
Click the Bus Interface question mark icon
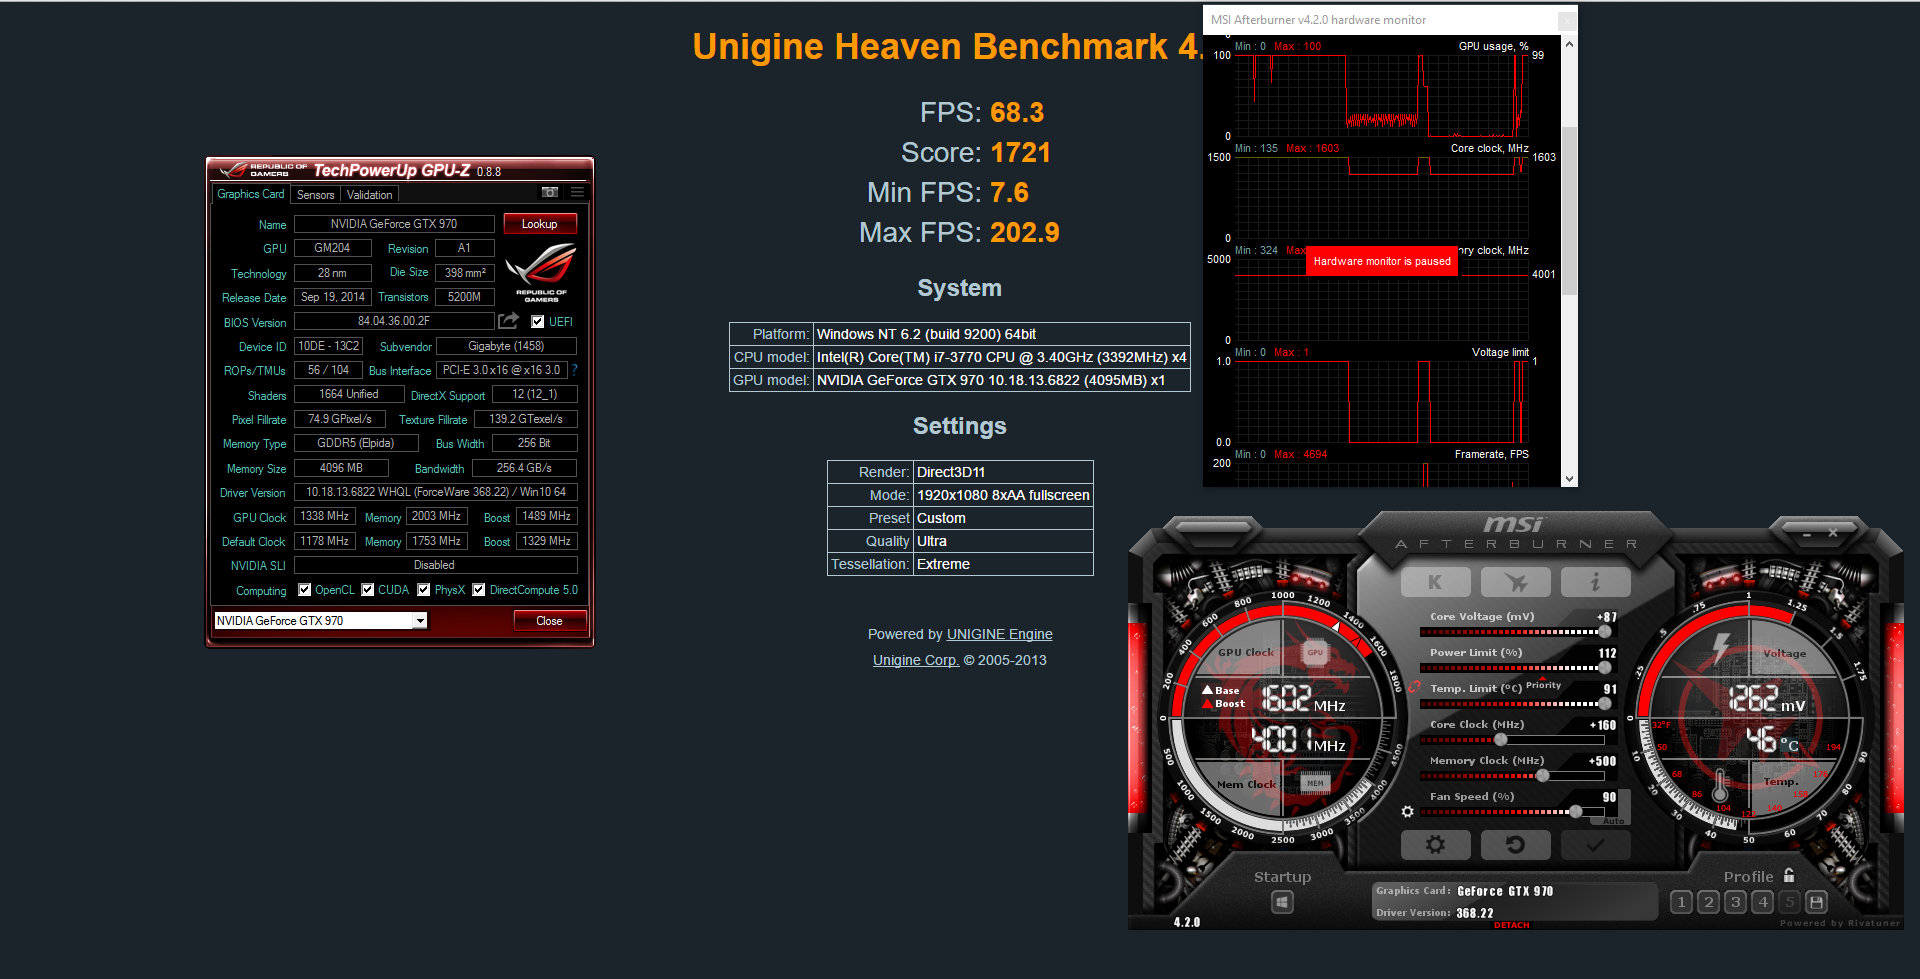pyautogui.click(x=574, y=370)
